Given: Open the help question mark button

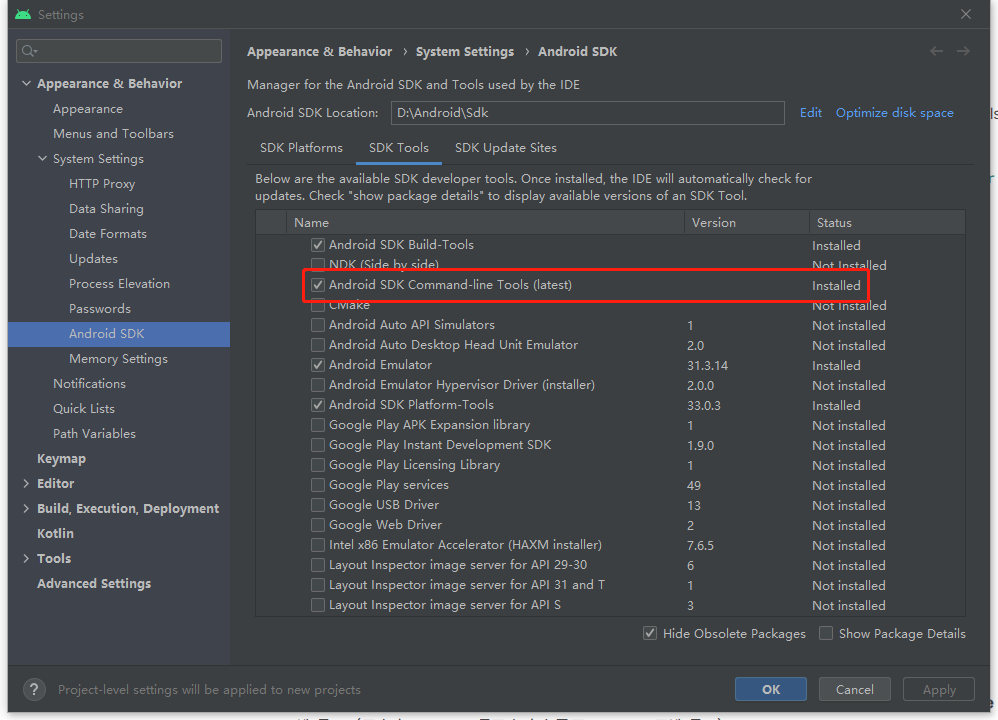Looking at the screenshot, I should pos(34,689).
